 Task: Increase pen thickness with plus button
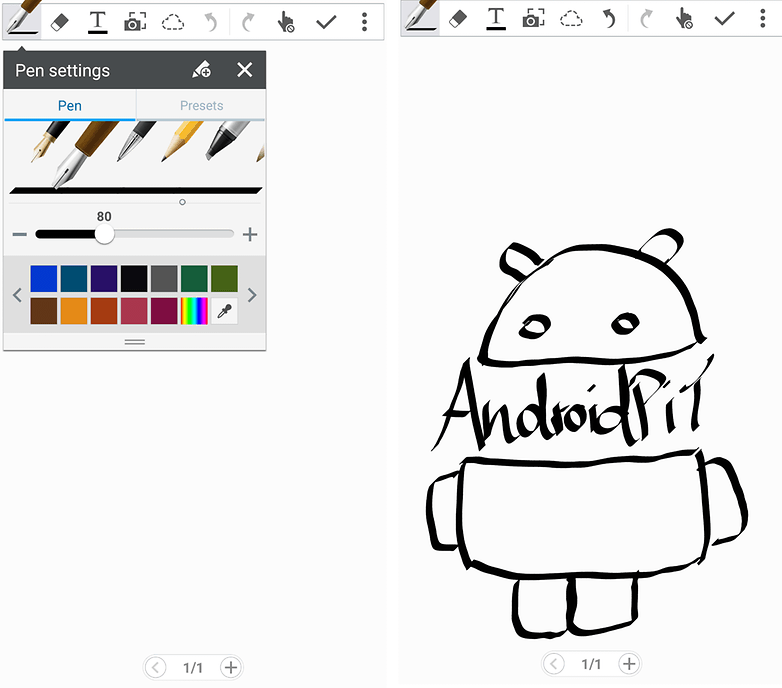[x=250, y=234]
